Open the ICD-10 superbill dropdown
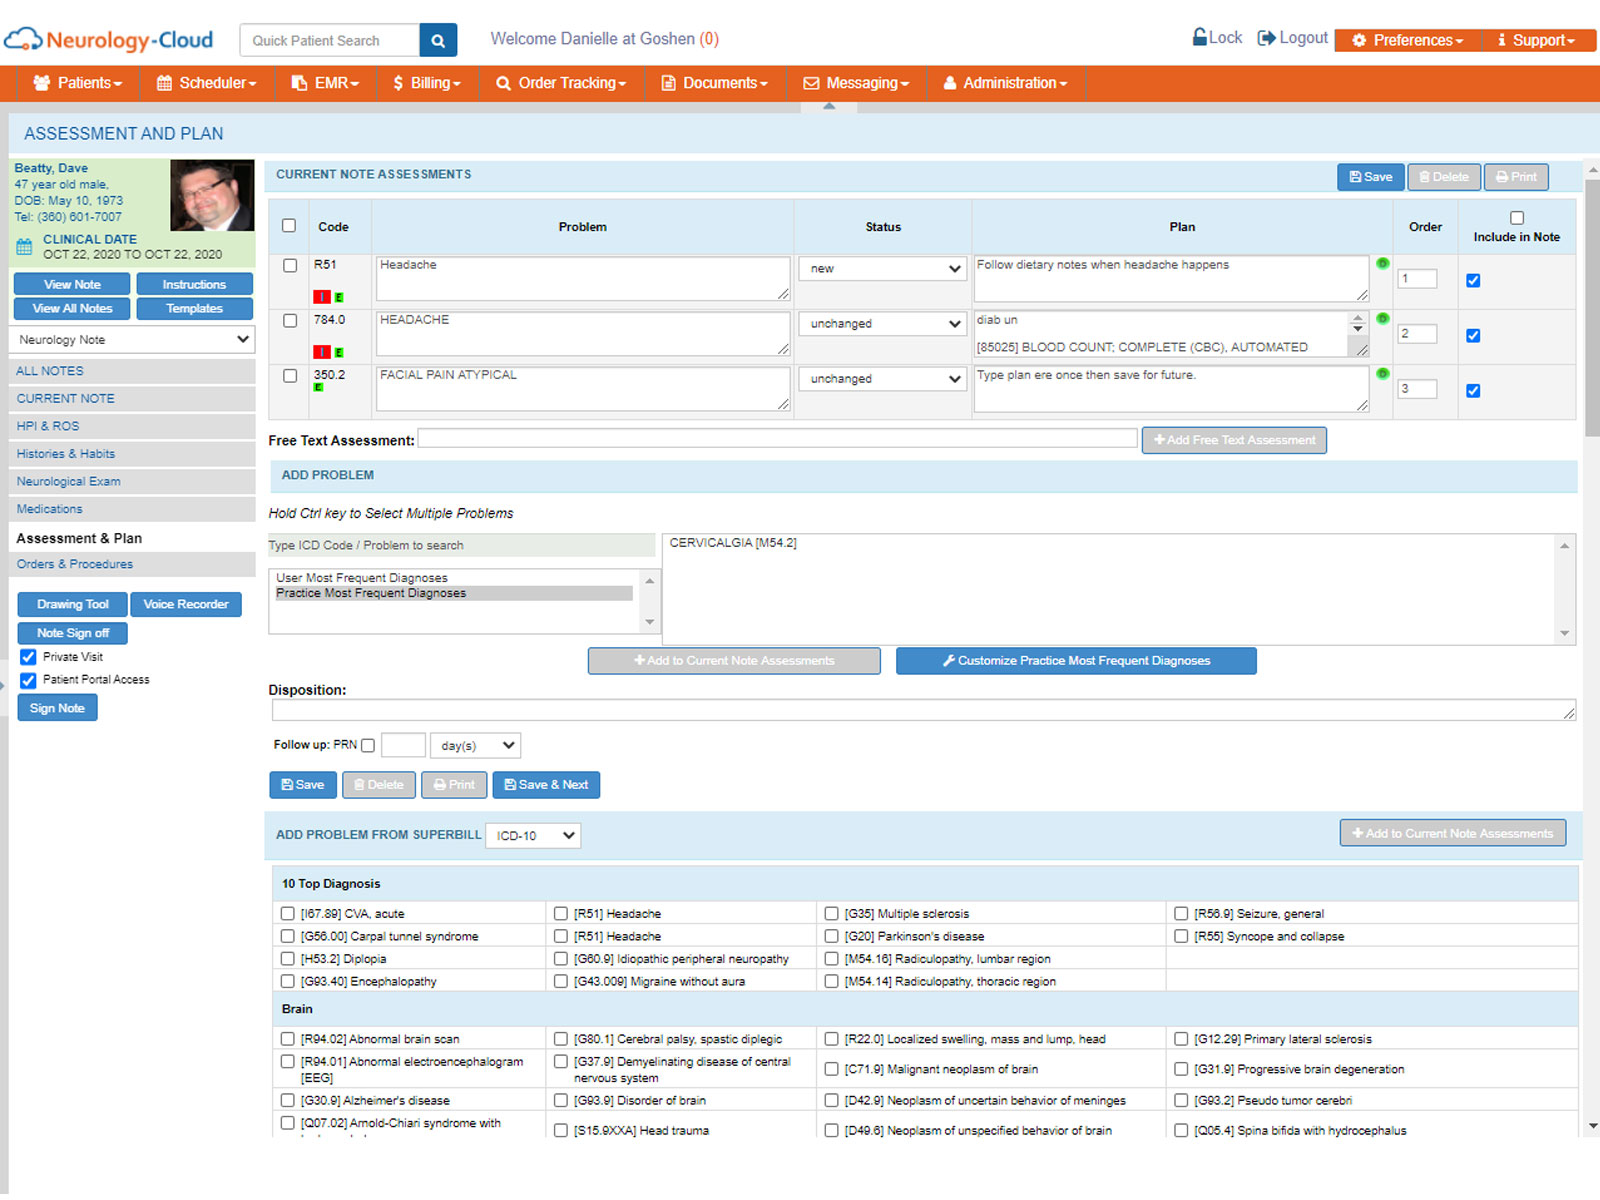Image resolution: width=1600 pixels, height=1200 pixels. pos(532,835)
